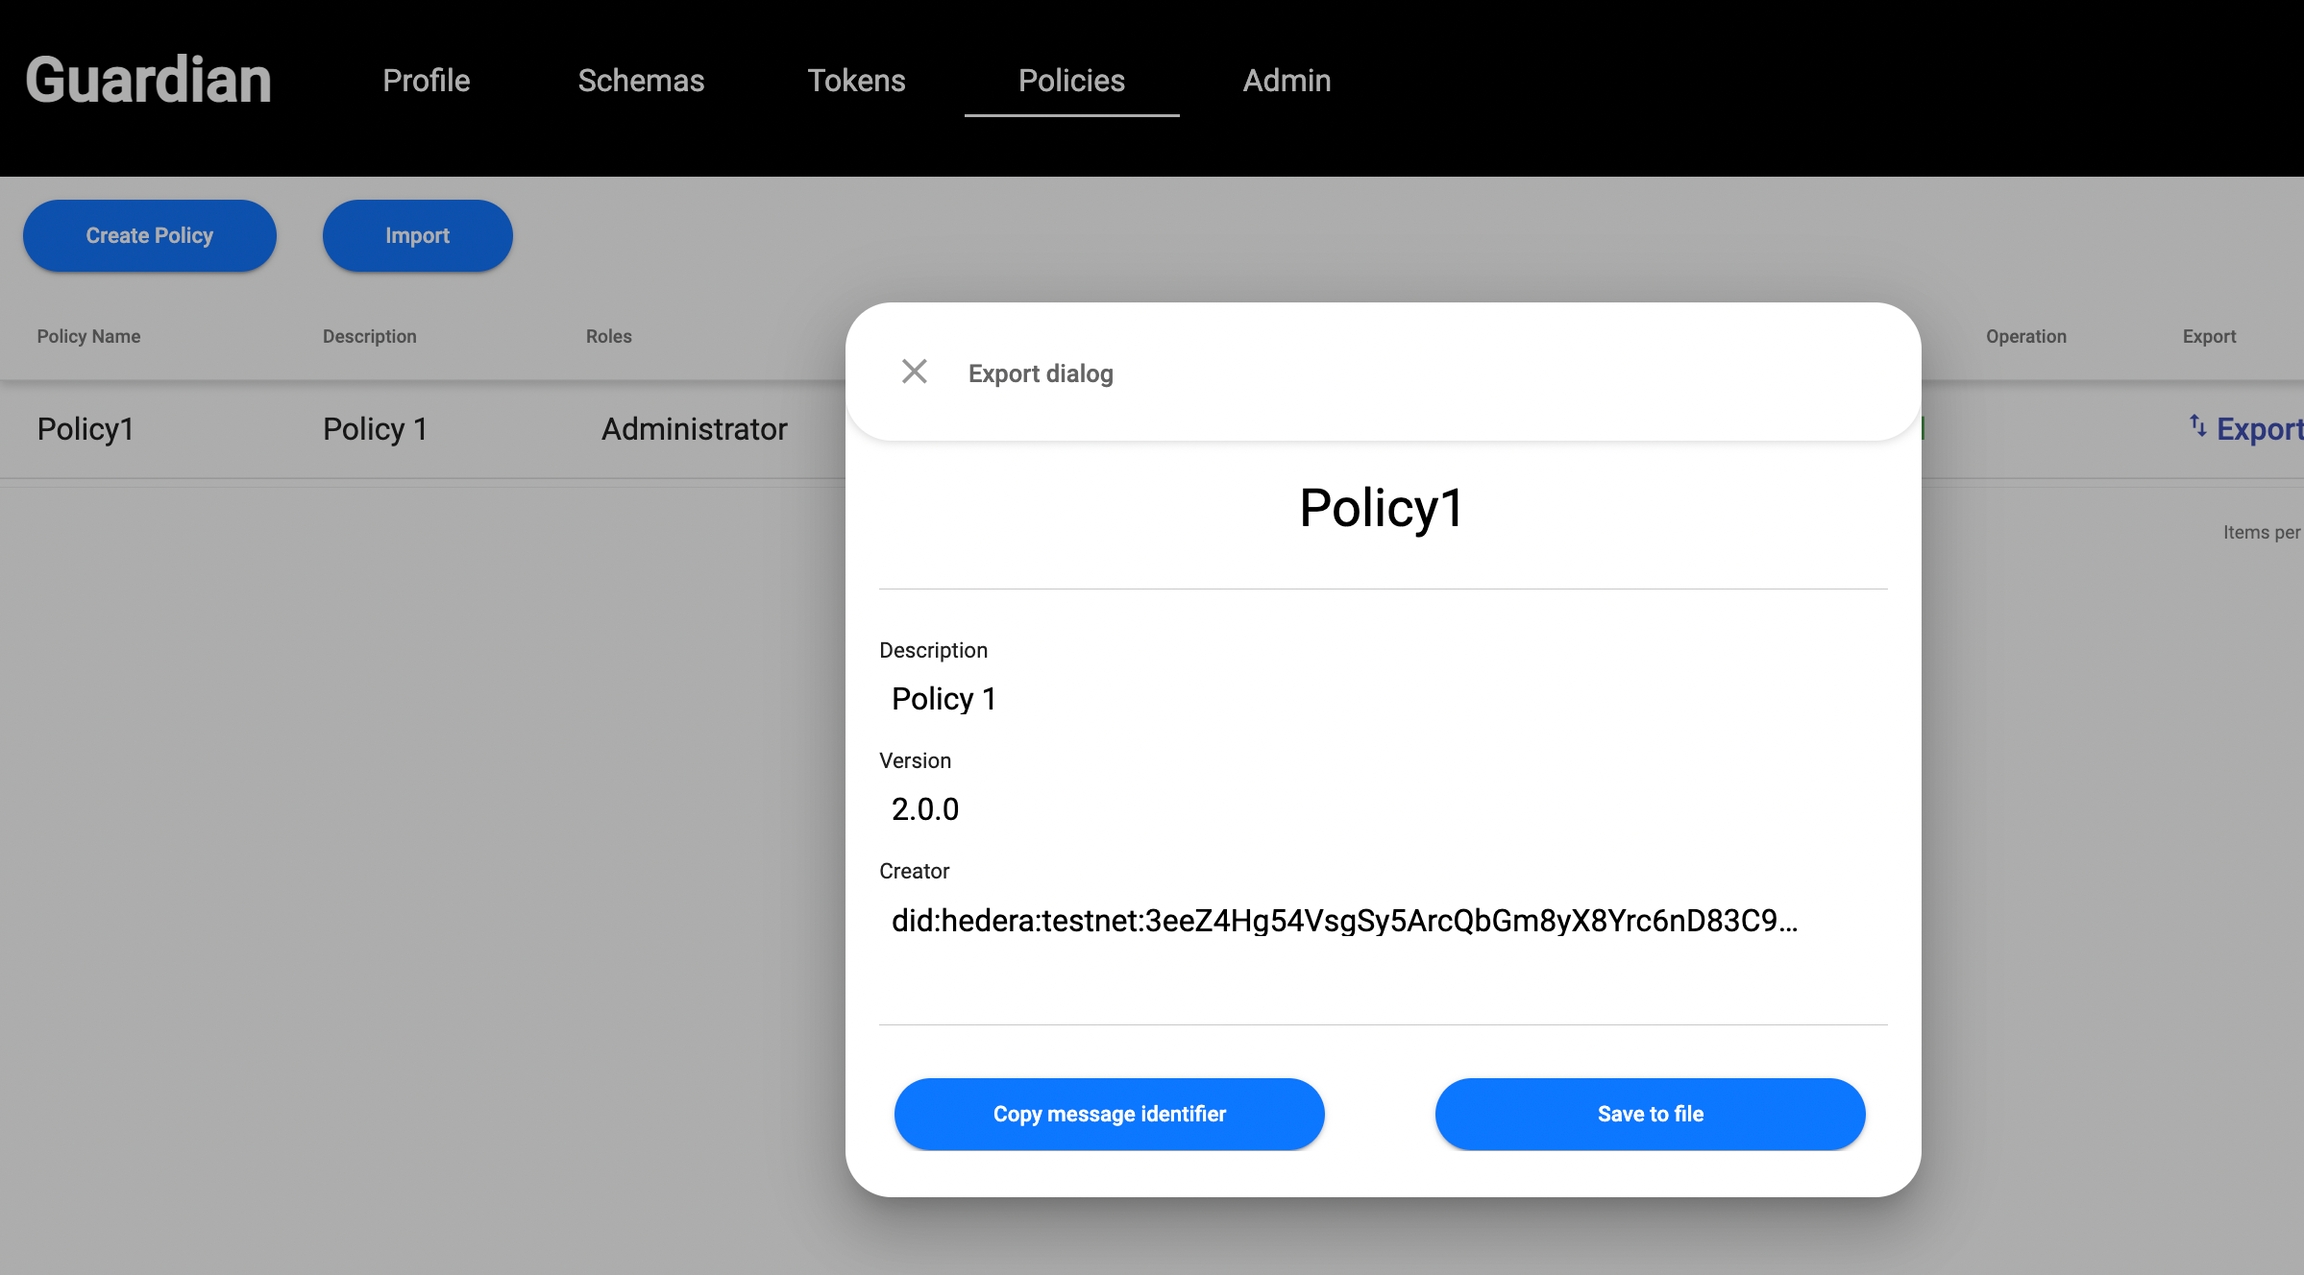The image size is (2304, 1275).
Task: Open the Profile tab
Action: pos(426,80)
